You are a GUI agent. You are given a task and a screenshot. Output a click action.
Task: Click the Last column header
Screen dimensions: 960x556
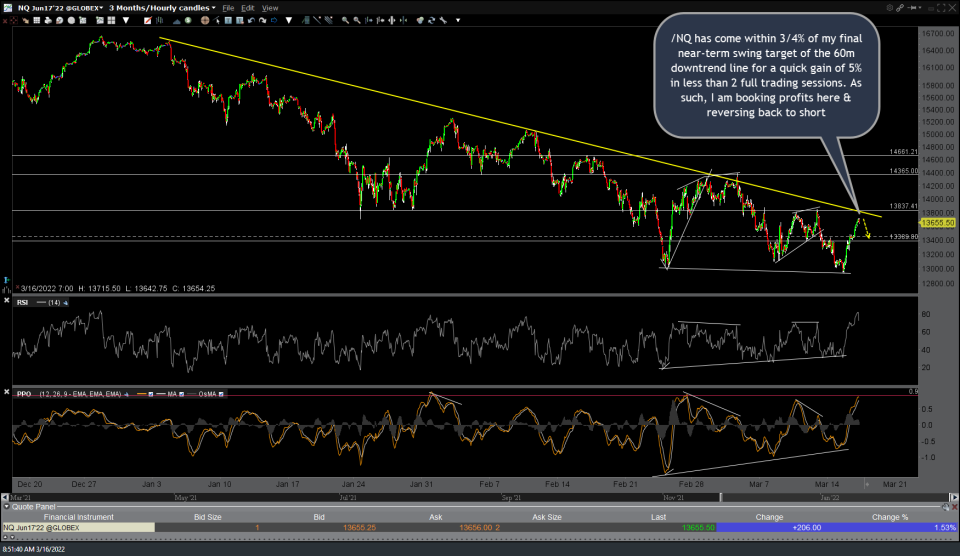[658, 517]
